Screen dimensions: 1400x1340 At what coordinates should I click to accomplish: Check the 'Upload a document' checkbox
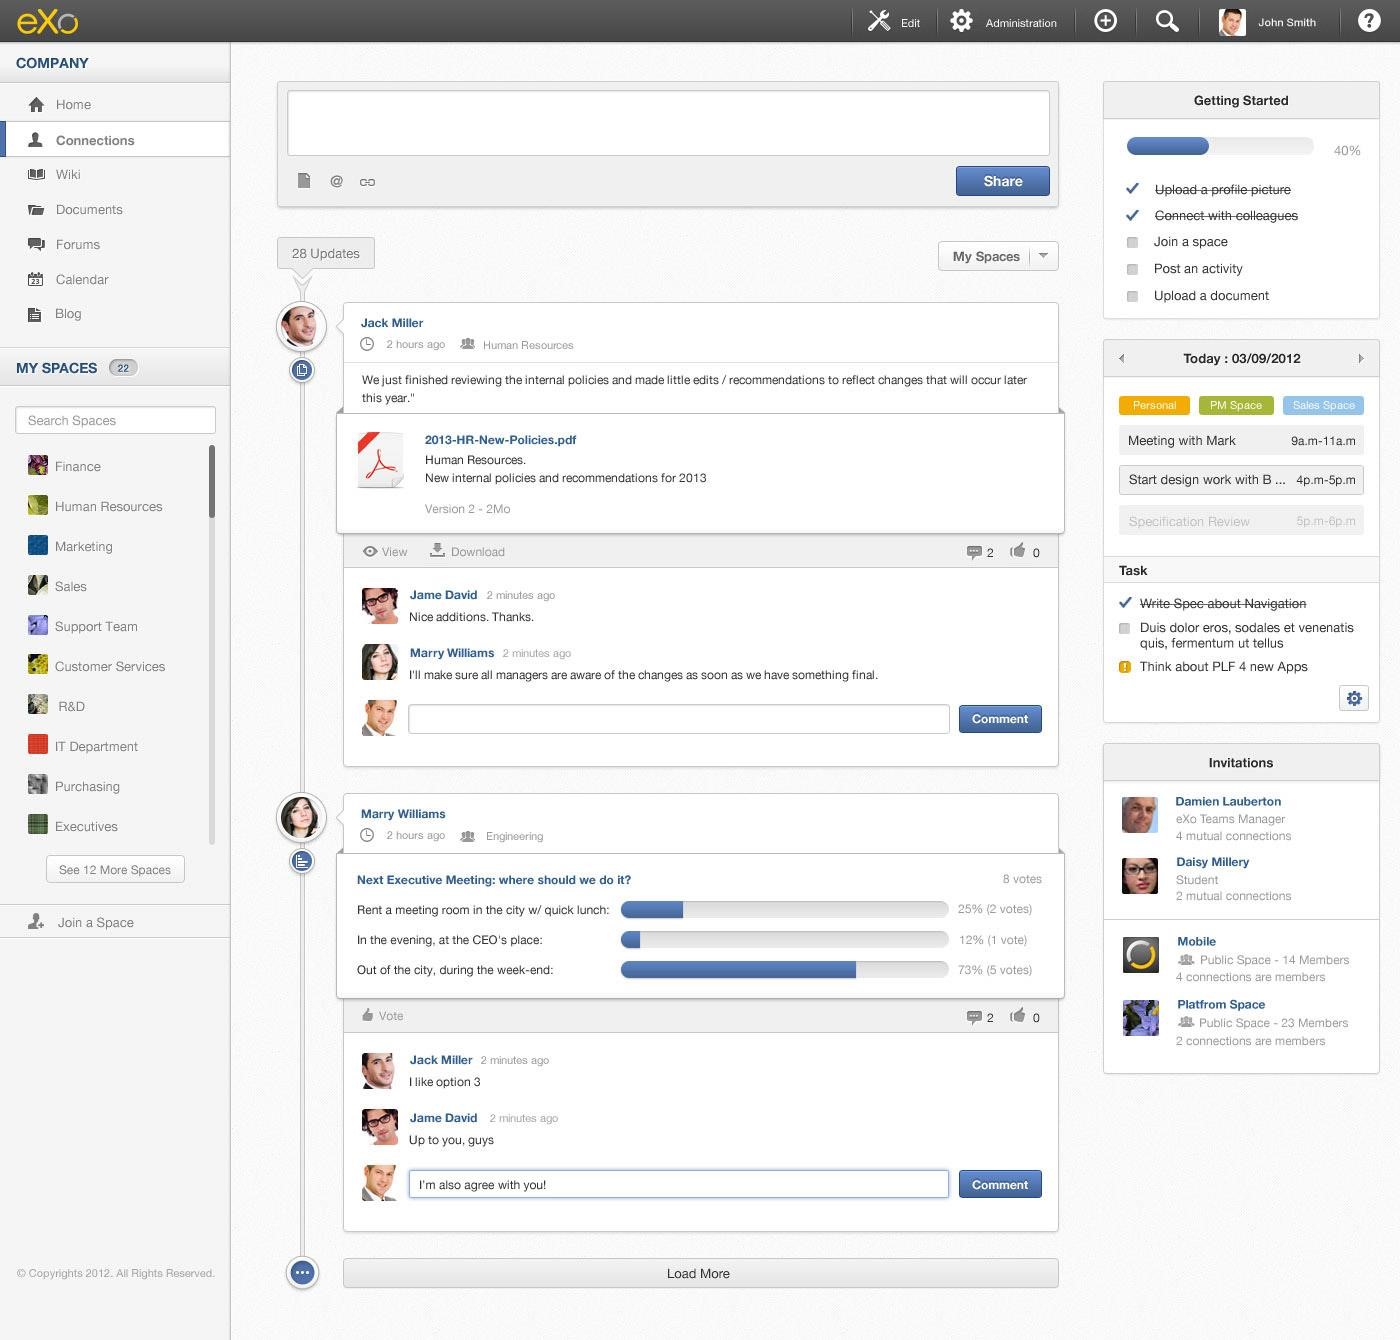[x=1132, y=296]
